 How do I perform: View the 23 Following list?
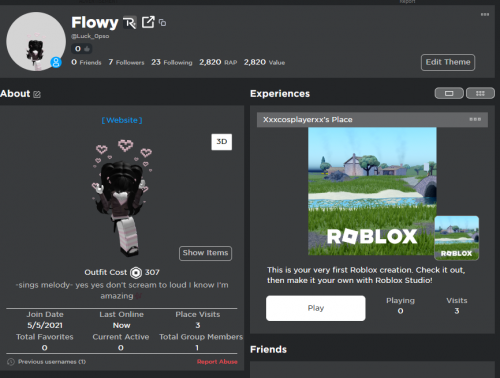tap(172, 62)
